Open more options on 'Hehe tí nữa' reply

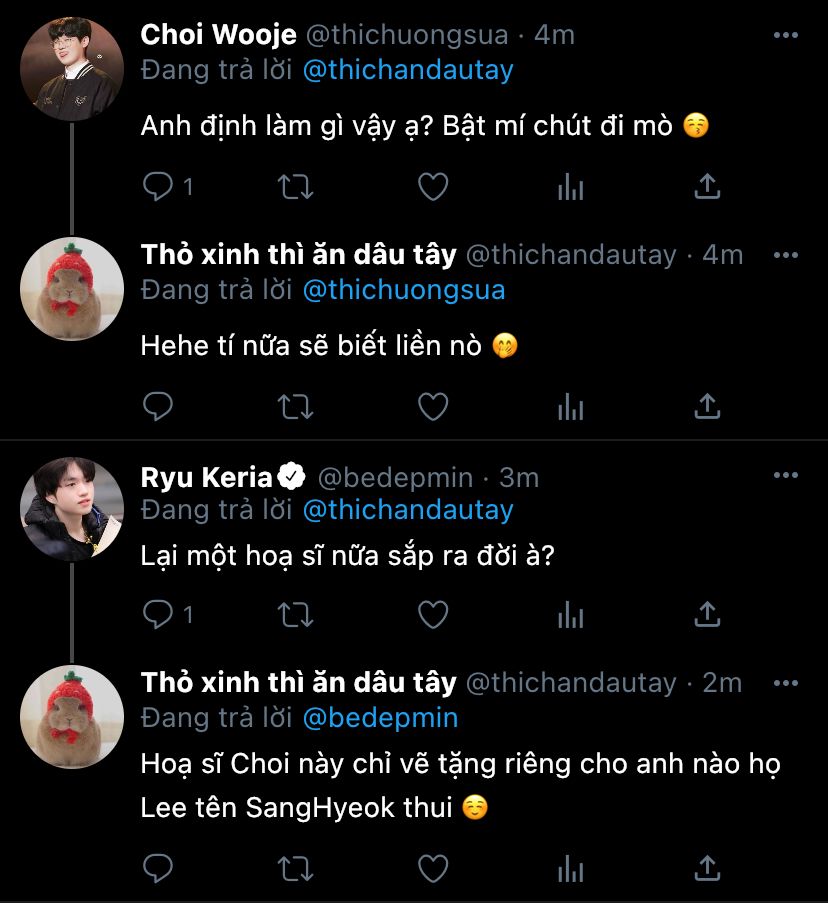click(787, 255)
